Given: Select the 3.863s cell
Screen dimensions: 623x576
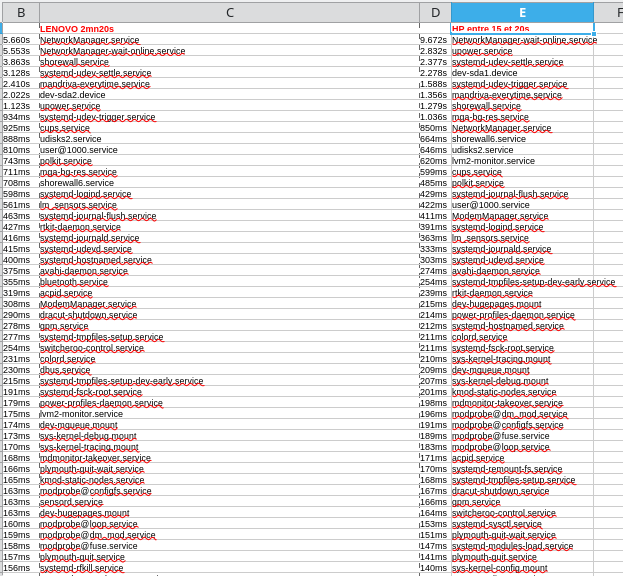Looking at the screenshot, I should (21, 62).
